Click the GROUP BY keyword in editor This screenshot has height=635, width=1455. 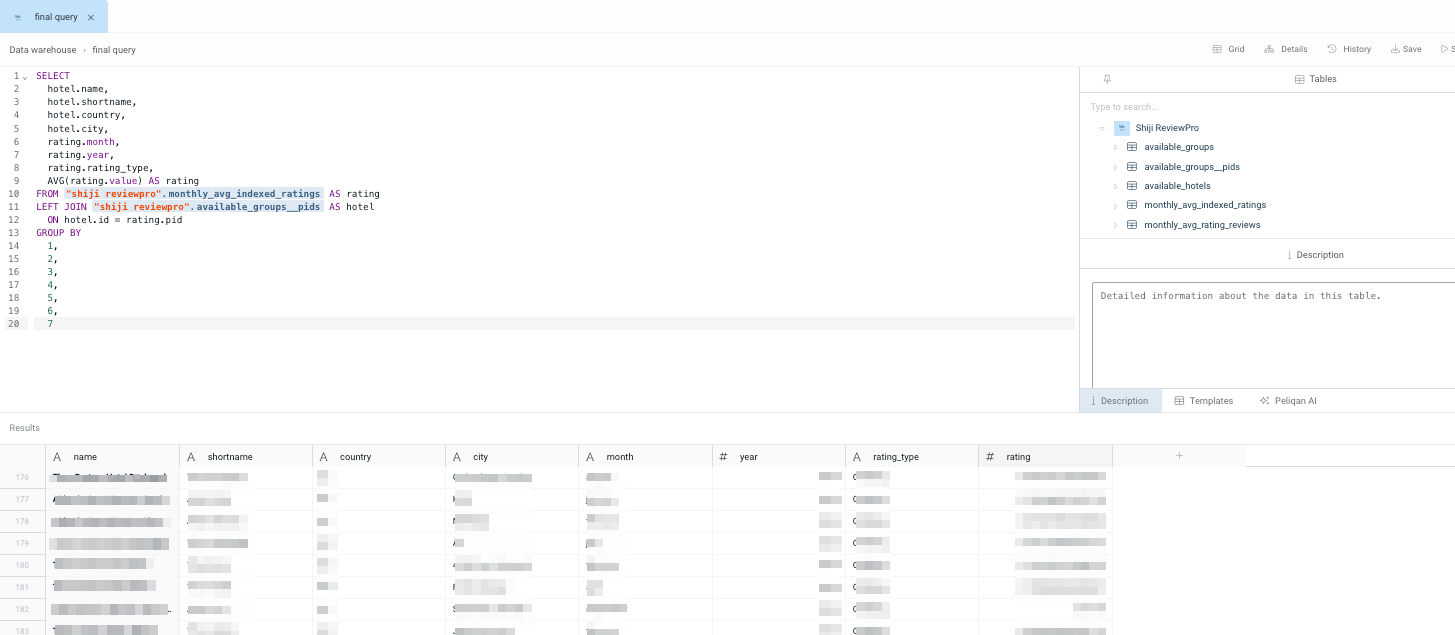(x=58, y=233)
